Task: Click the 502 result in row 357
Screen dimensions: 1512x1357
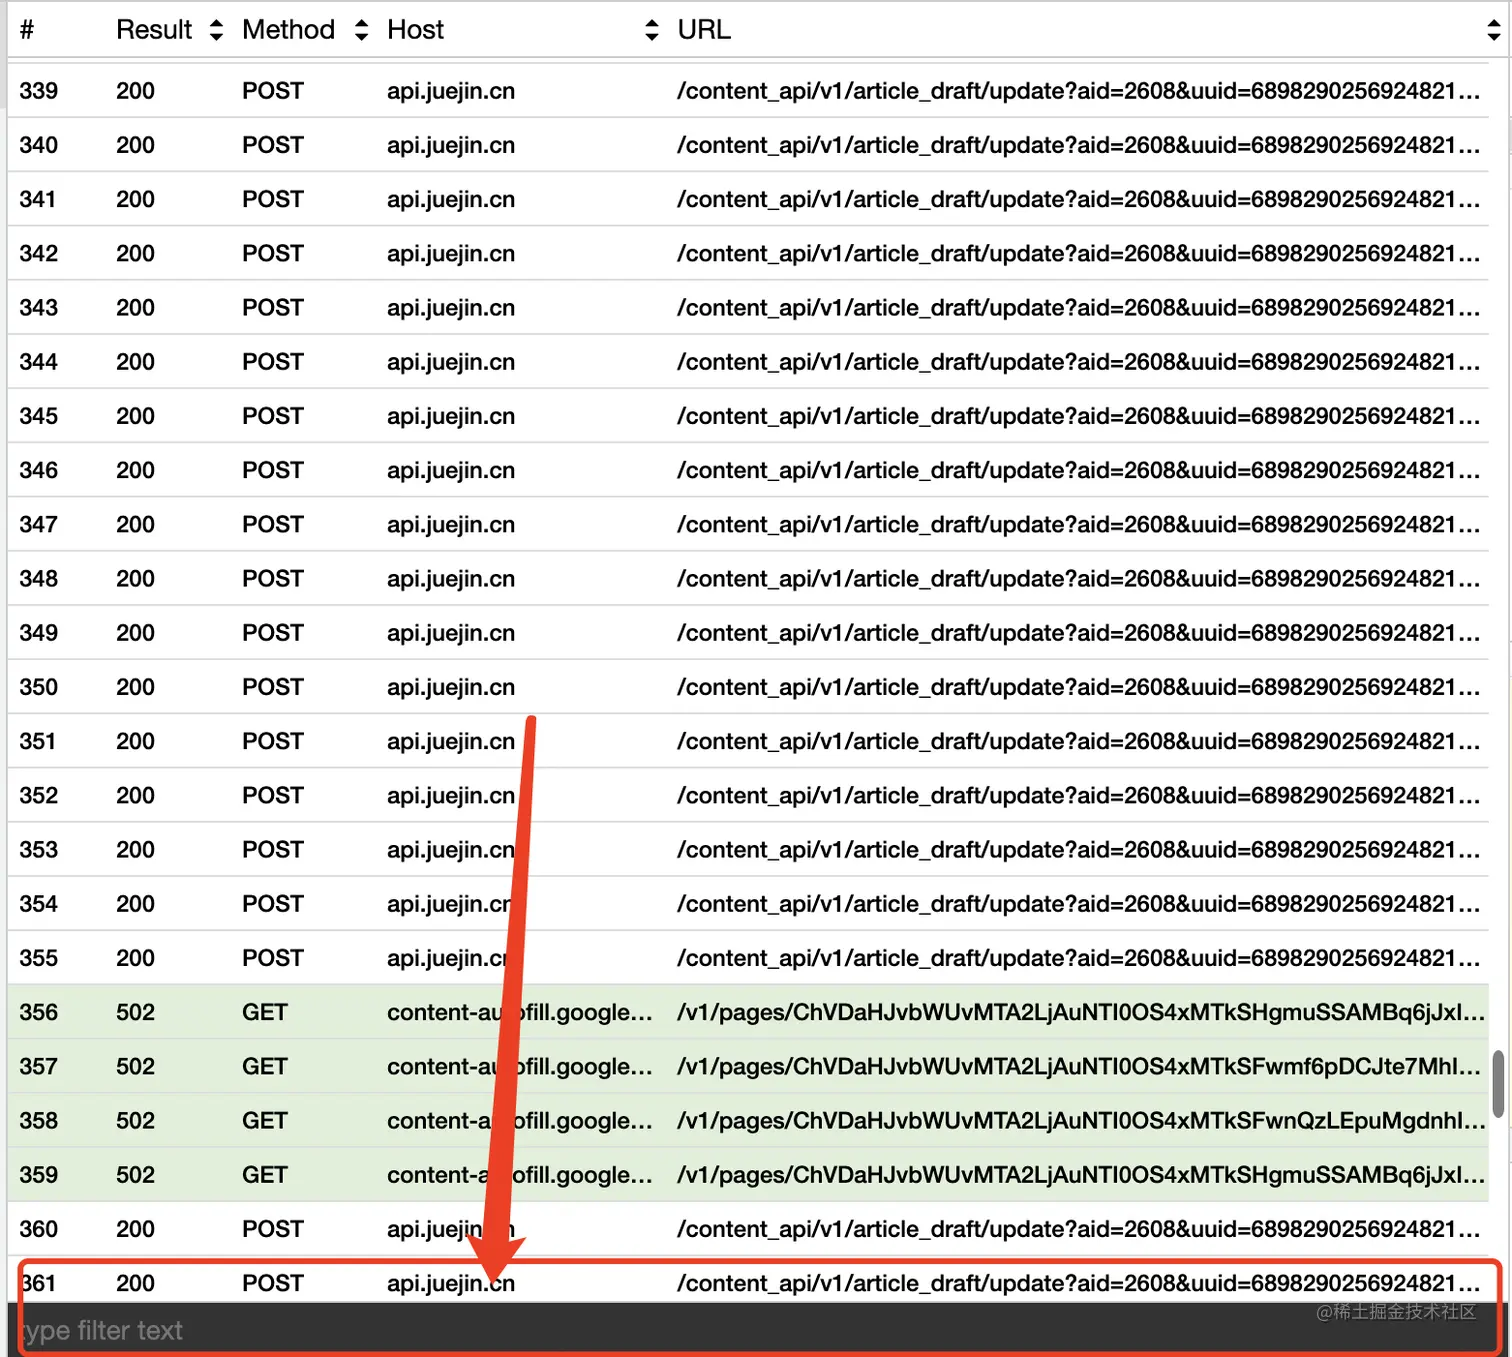Action: coord(135,1067)
